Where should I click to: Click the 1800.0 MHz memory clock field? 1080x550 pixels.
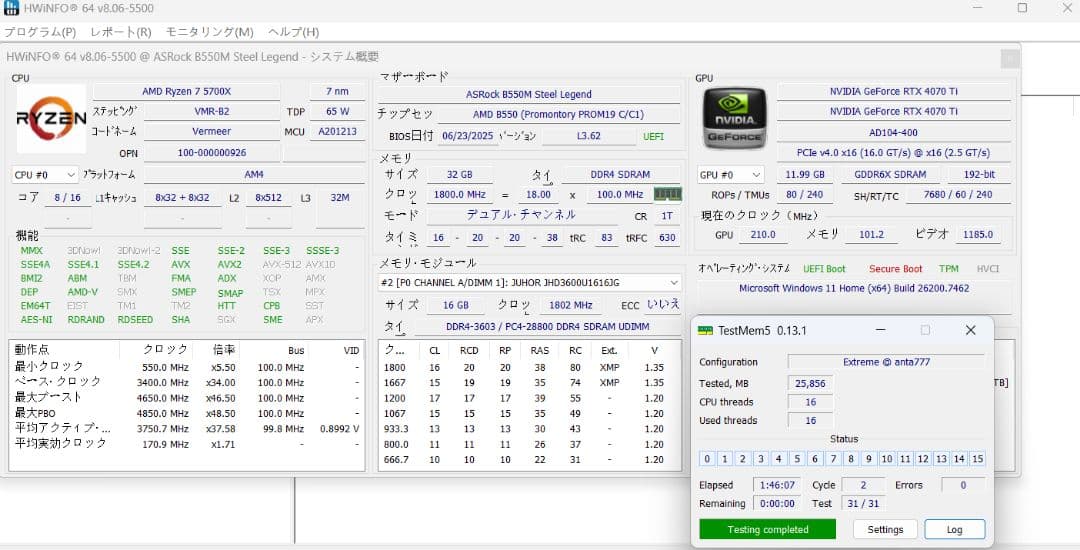click(460, 195)
